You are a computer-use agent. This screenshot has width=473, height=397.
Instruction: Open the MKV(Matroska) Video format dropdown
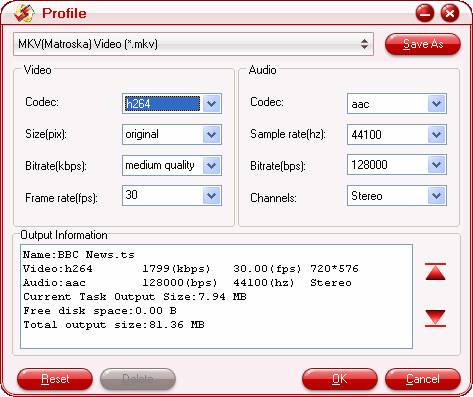coord(193,44)
